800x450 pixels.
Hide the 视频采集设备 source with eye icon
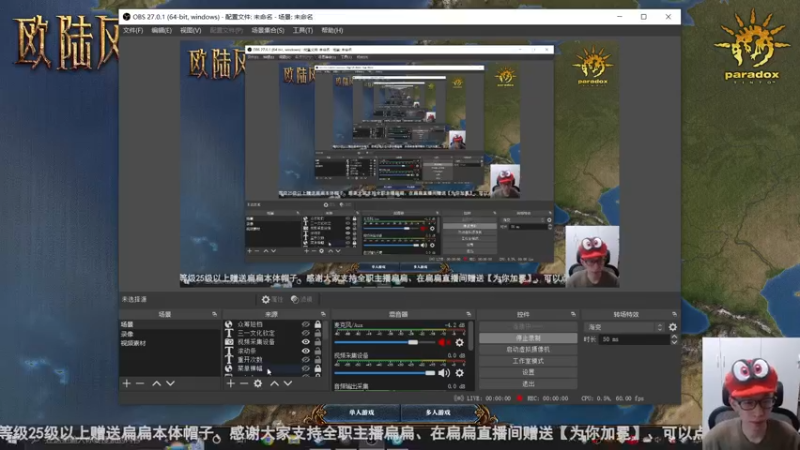306,342
